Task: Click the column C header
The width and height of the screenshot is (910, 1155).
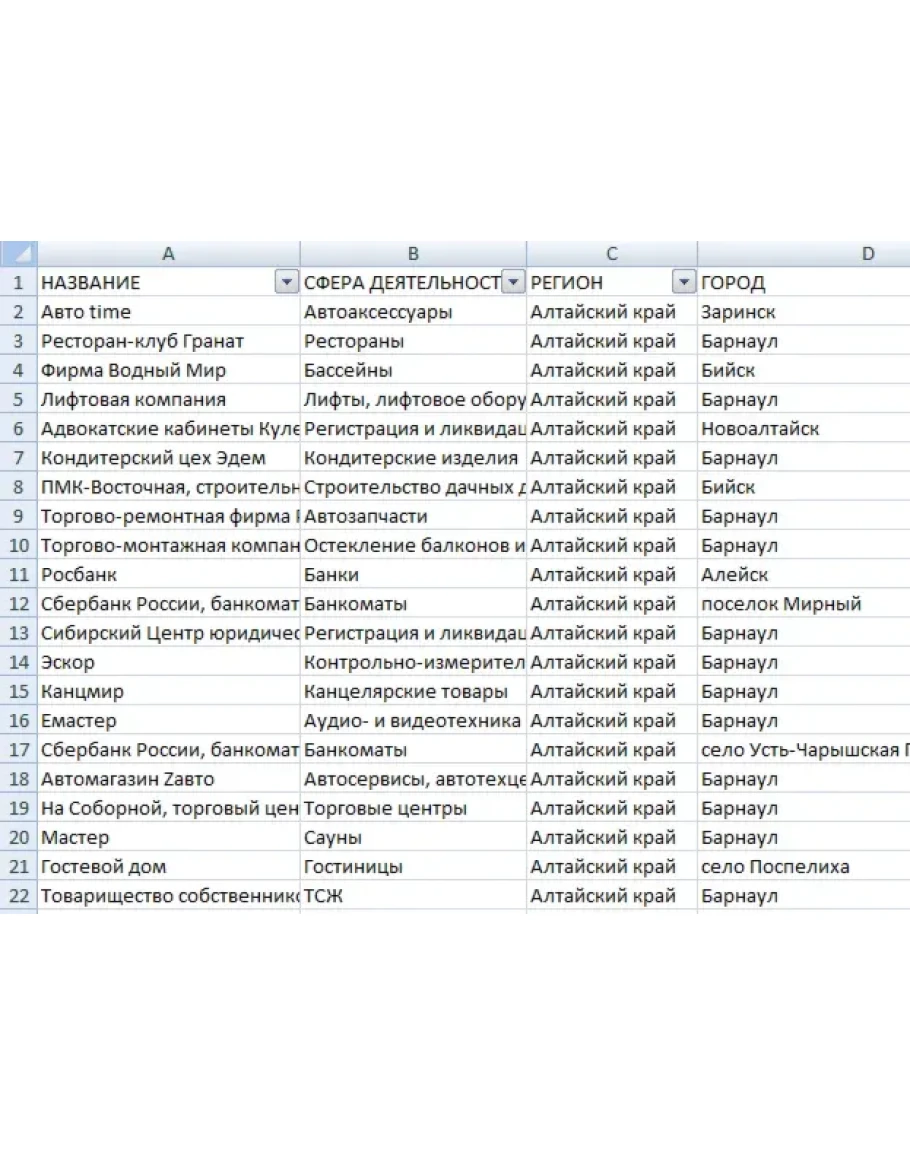Action: [x=611, y=254]
